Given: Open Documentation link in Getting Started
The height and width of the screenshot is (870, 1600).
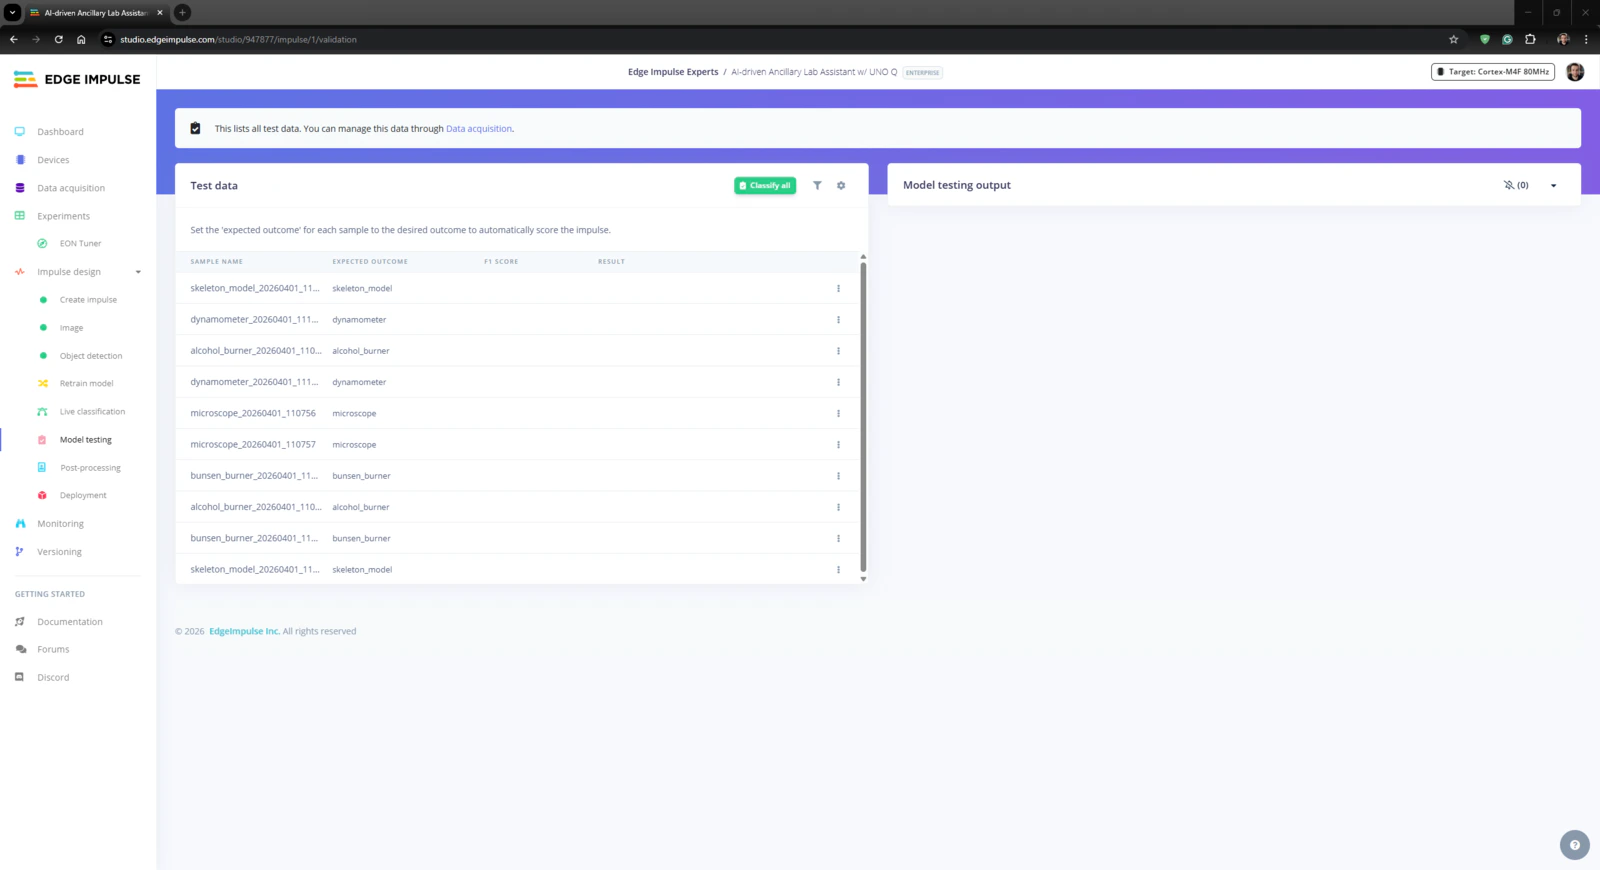Looking at the screenshot, I should click(69, 622).
